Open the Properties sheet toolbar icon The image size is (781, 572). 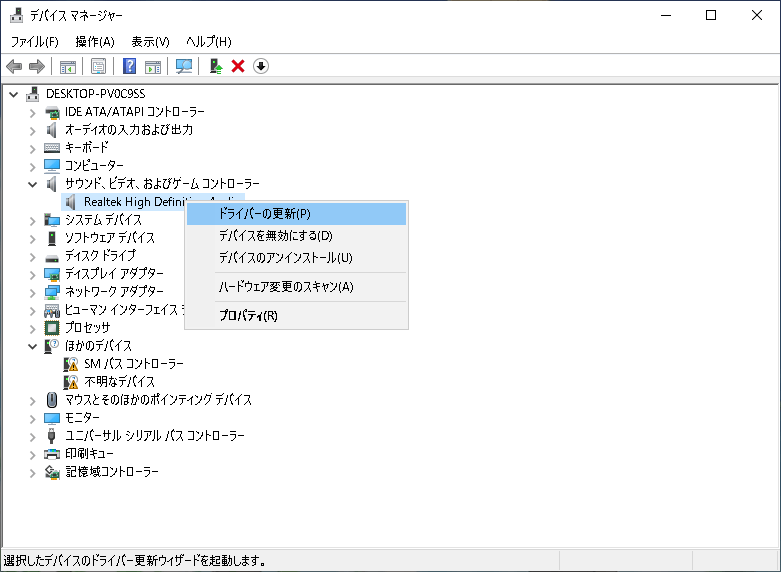click(x=99, y=66)
